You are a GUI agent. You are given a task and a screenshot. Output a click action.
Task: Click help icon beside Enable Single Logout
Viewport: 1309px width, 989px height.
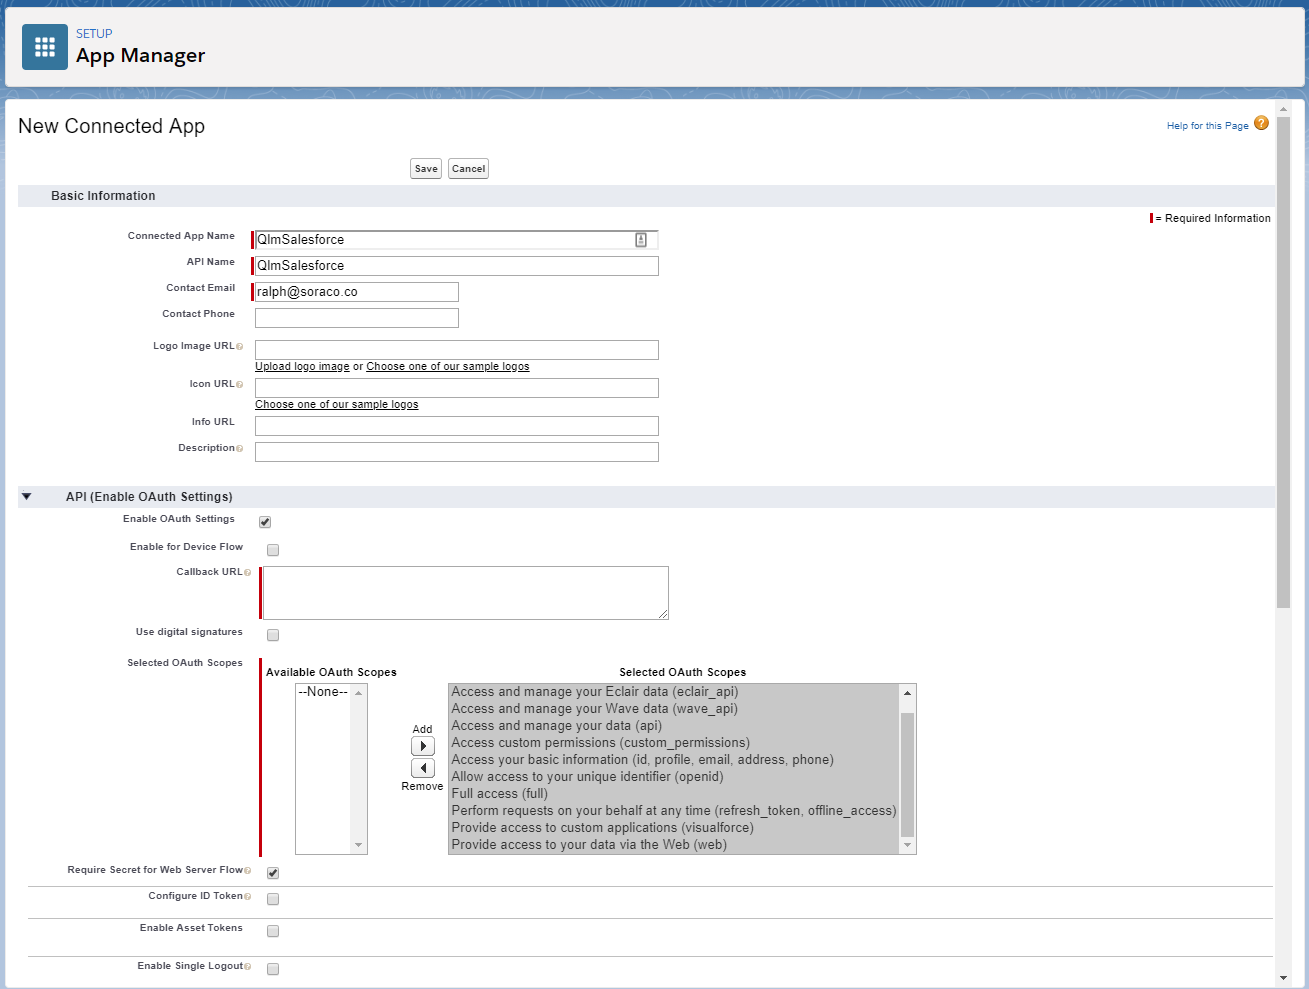coord(247,967)
